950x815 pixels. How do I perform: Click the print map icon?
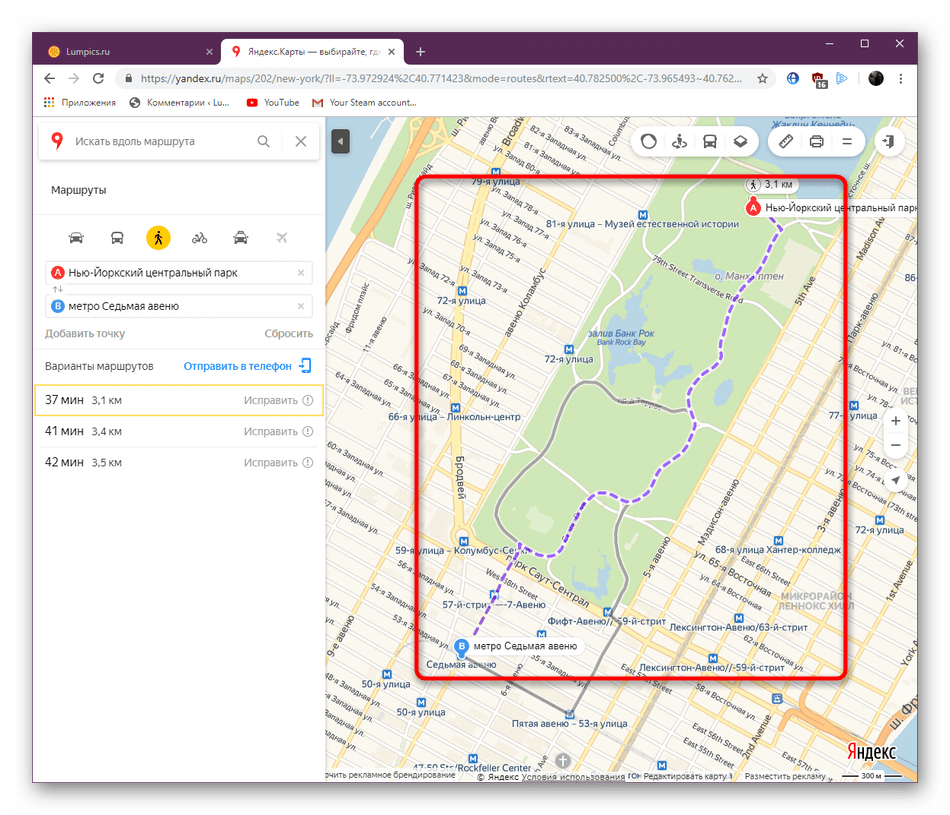click(x=816, y=141)
